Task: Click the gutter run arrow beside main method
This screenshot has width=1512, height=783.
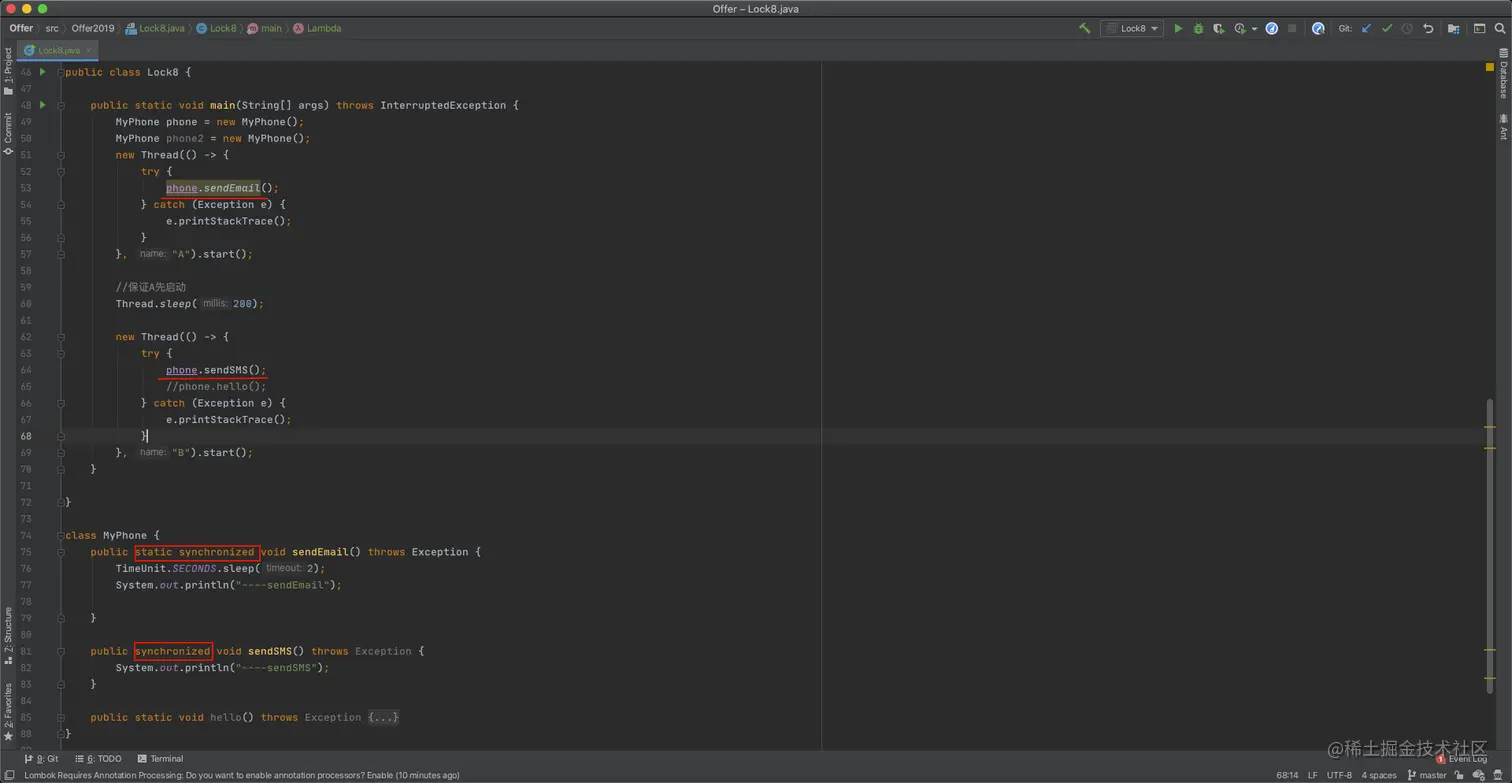Action: point(42,105)
